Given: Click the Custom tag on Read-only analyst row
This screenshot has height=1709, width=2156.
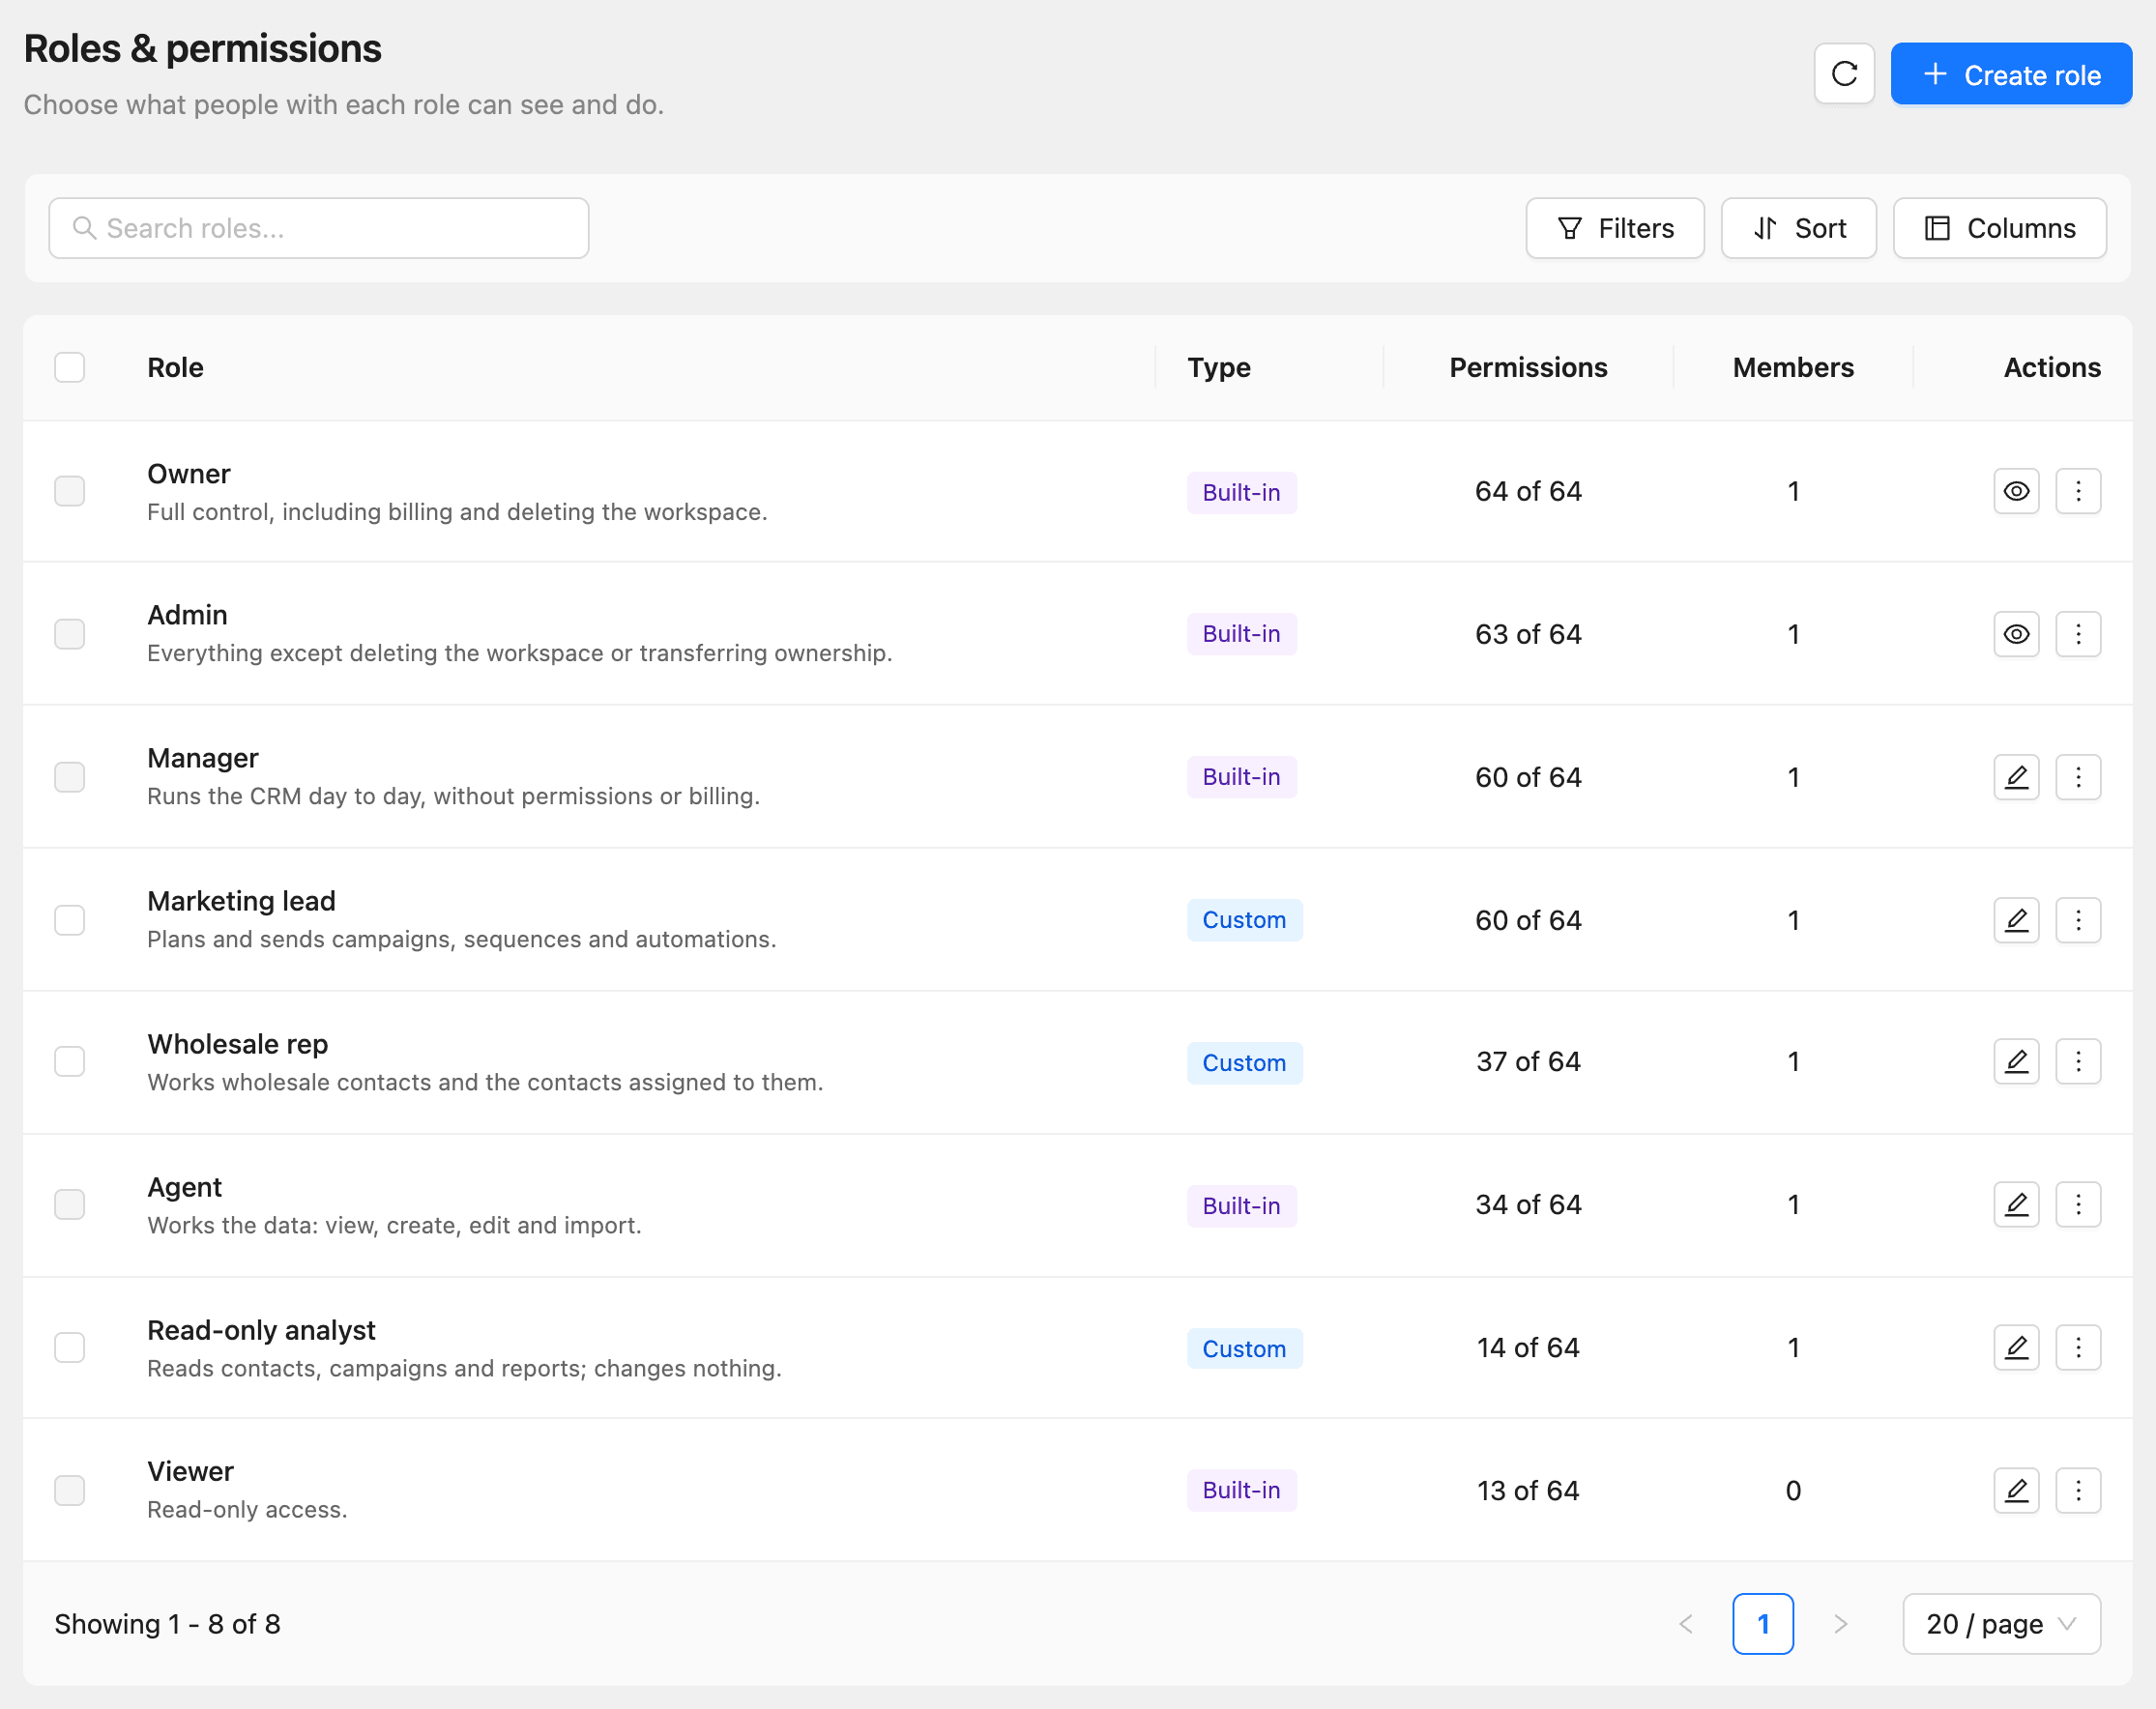Looking at the screenshot, I should (1244, 1348).
